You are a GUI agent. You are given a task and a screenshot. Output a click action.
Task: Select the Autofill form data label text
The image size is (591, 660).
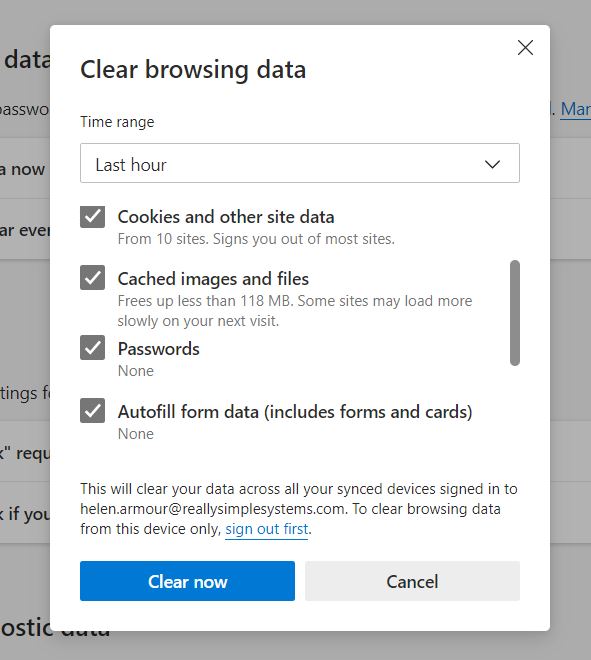pyautogui.click(x=295, y=412)
